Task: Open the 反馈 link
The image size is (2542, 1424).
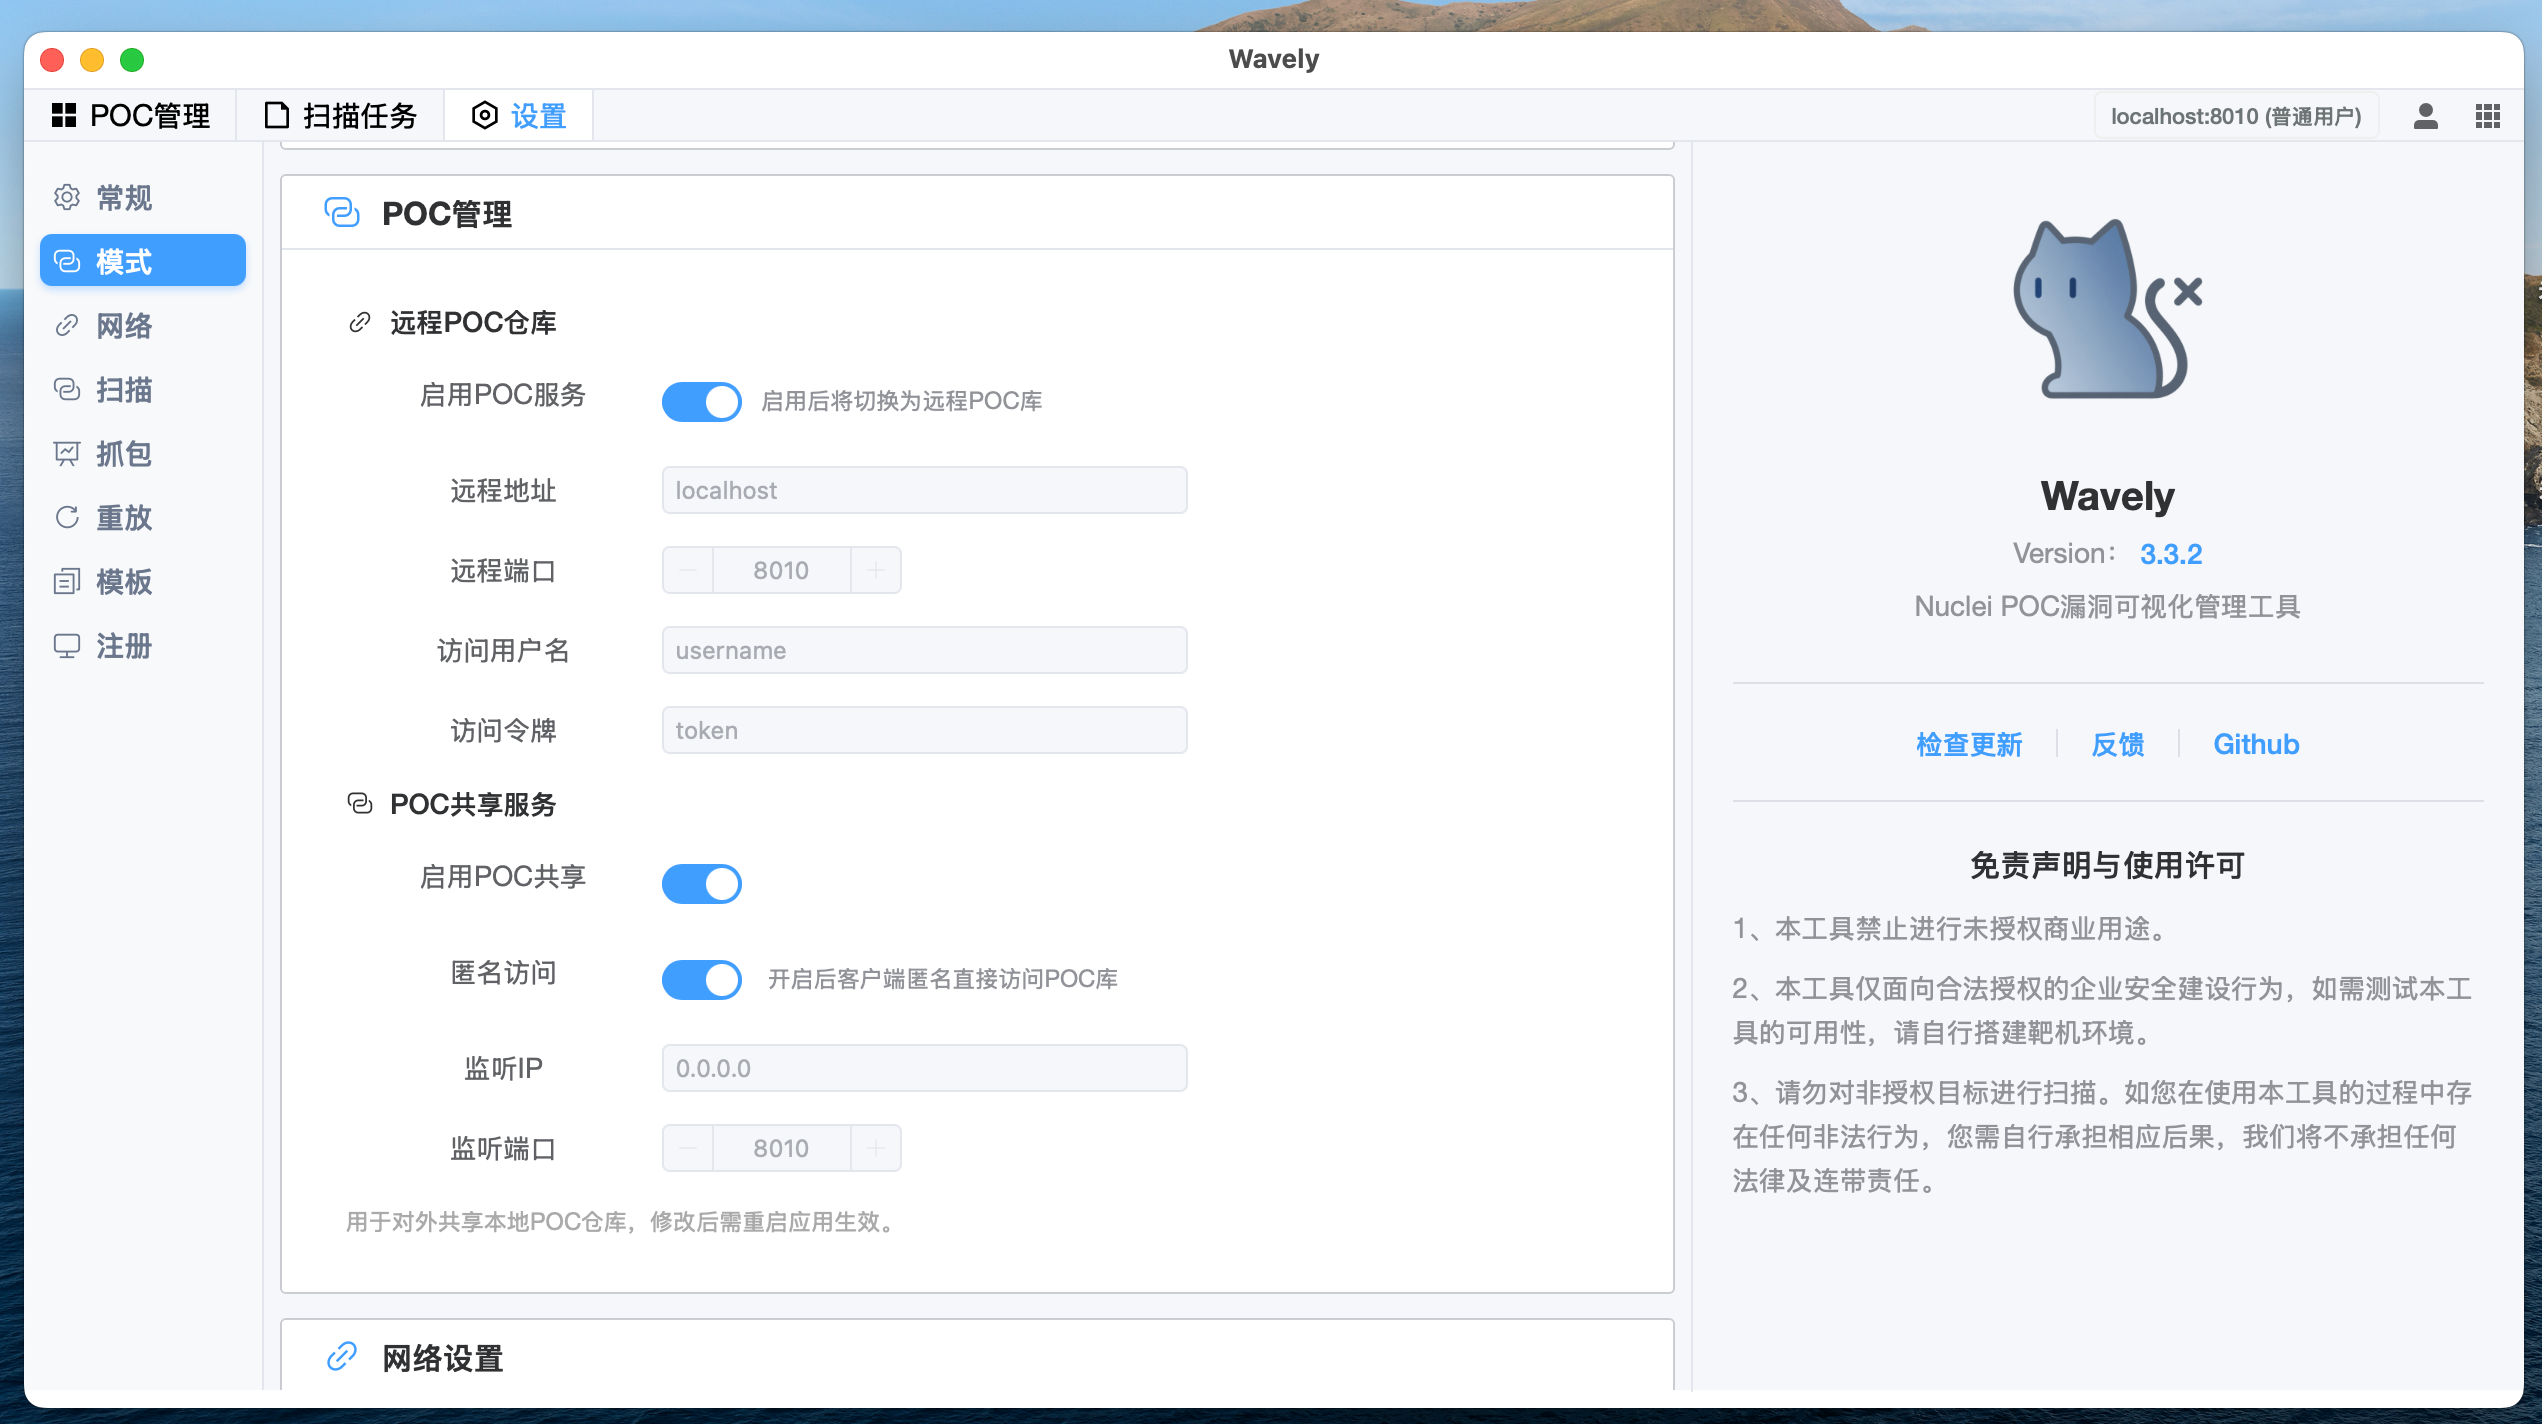Action: [x=2118, y=744]
